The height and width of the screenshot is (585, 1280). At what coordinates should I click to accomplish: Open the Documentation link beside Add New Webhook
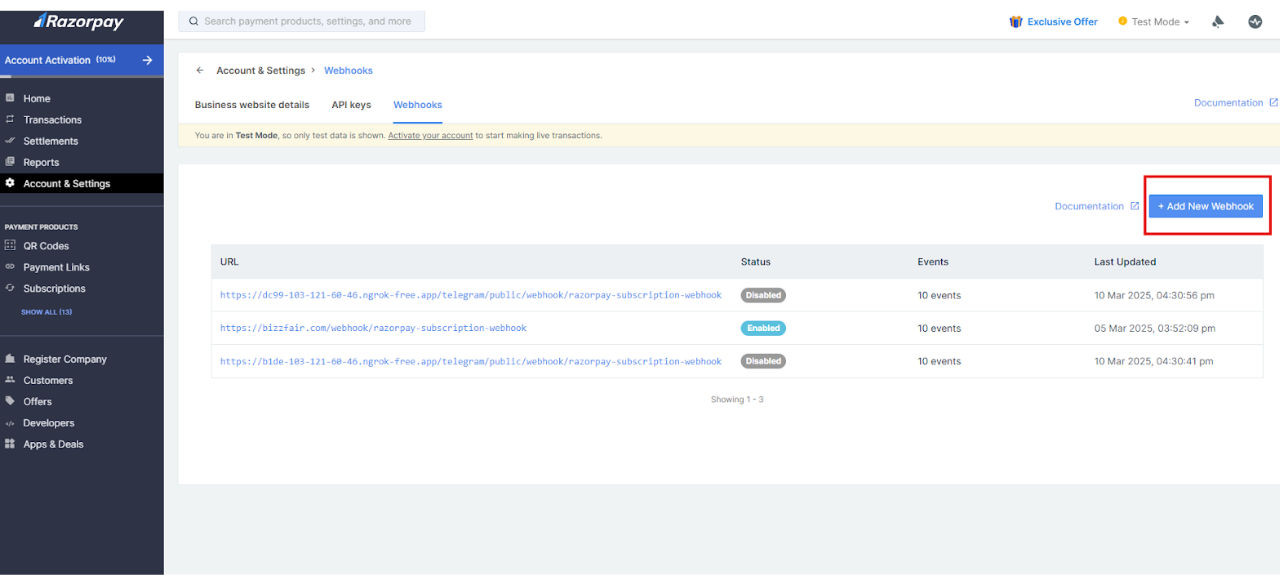pyautogui.click(x=1089, y=206)
